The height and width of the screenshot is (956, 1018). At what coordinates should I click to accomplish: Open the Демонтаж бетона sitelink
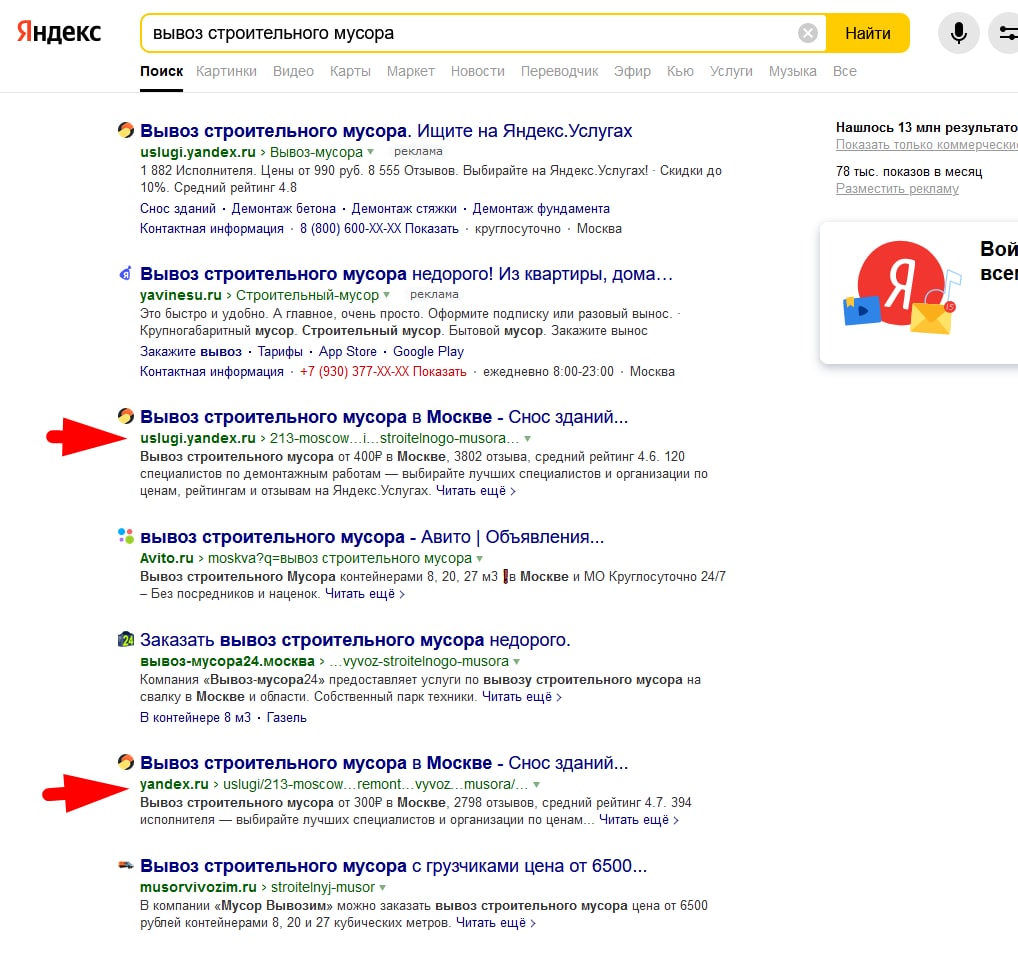click(284, 208)
